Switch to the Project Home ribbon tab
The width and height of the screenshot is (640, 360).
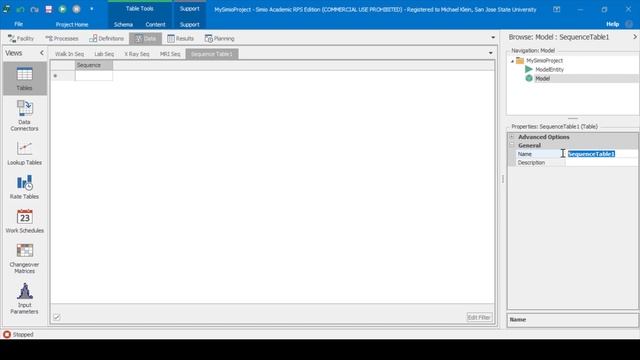coord(72,24)
